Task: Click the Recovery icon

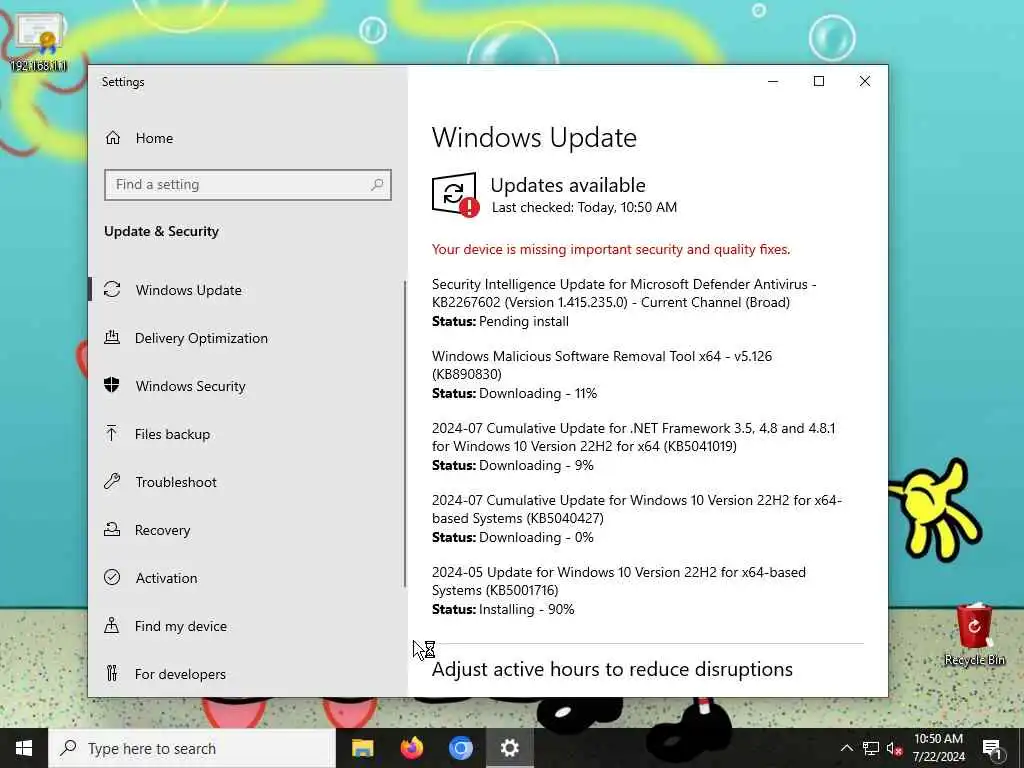Action: (112, 530)
